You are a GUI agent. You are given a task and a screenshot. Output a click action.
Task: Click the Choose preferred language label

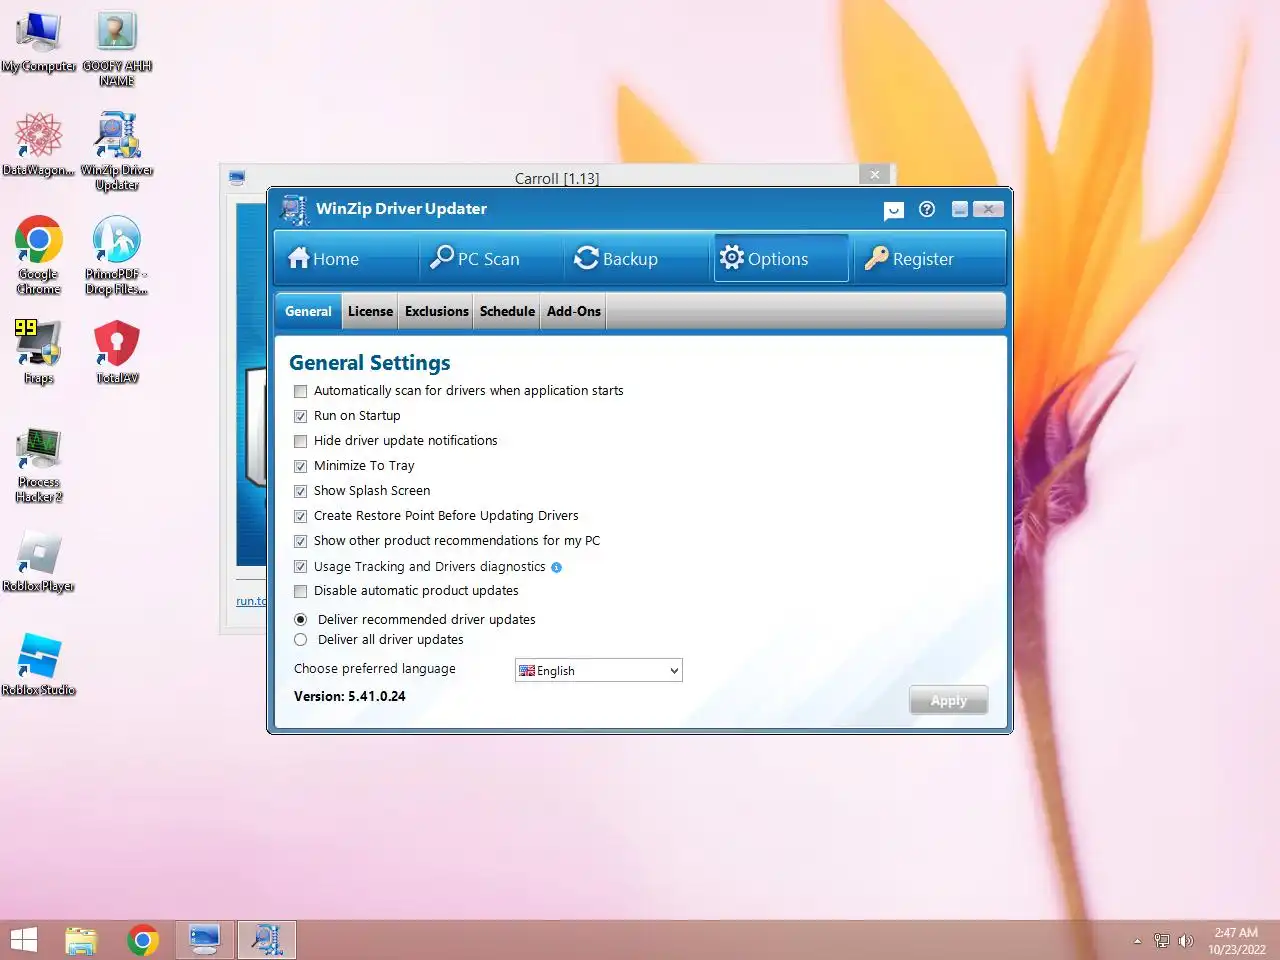tap(375, 669)
